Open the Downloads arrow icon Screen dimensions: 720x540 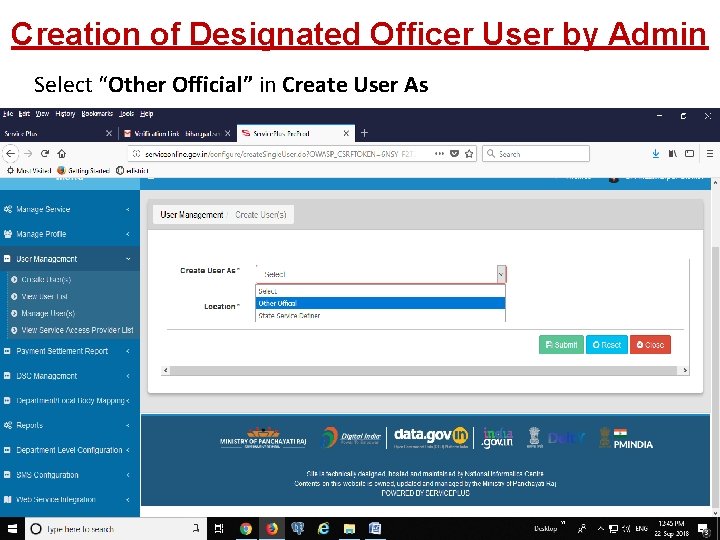[x=656, y=153]
